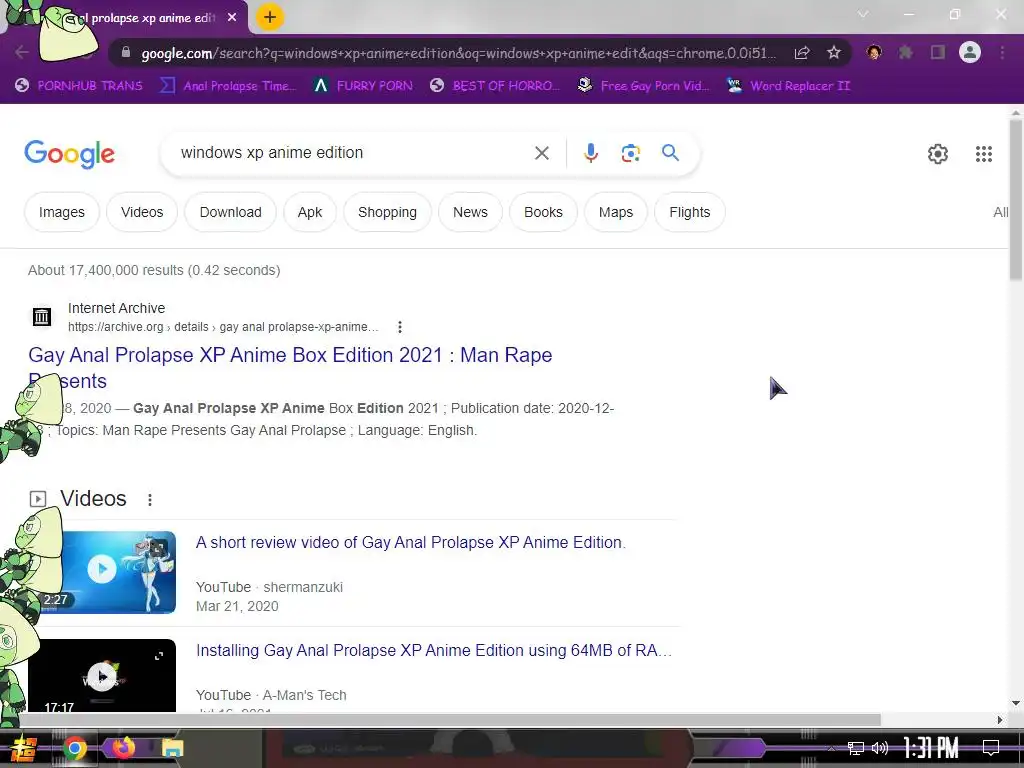Switch to the Images filter

62,212
